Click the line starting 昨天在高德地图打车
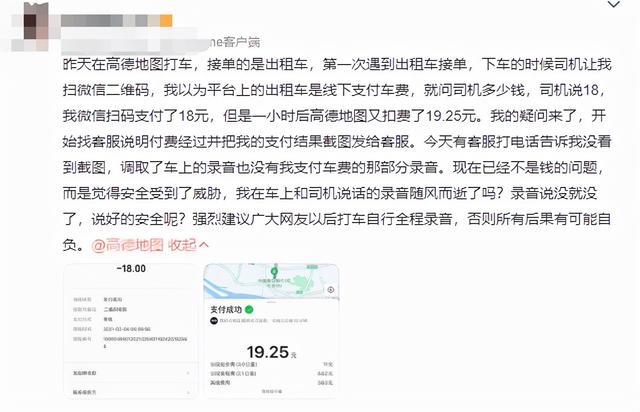 click(x=337, y=65)
